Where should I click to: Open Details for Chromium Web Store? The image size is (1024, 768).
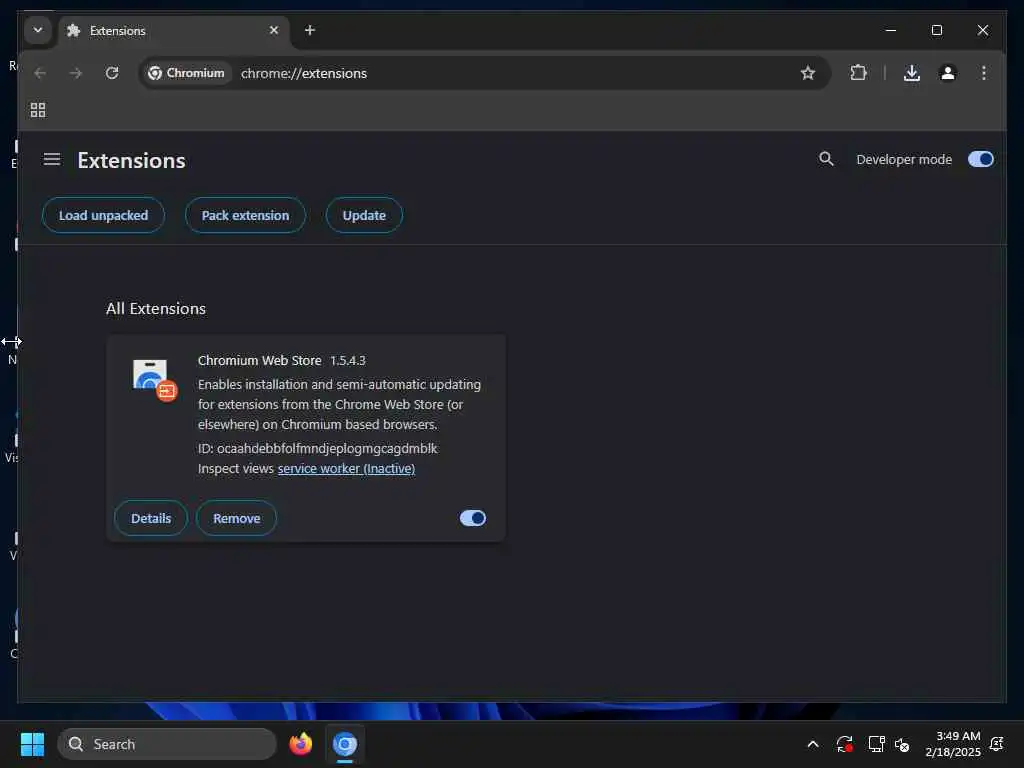click(x=151, y=518)
